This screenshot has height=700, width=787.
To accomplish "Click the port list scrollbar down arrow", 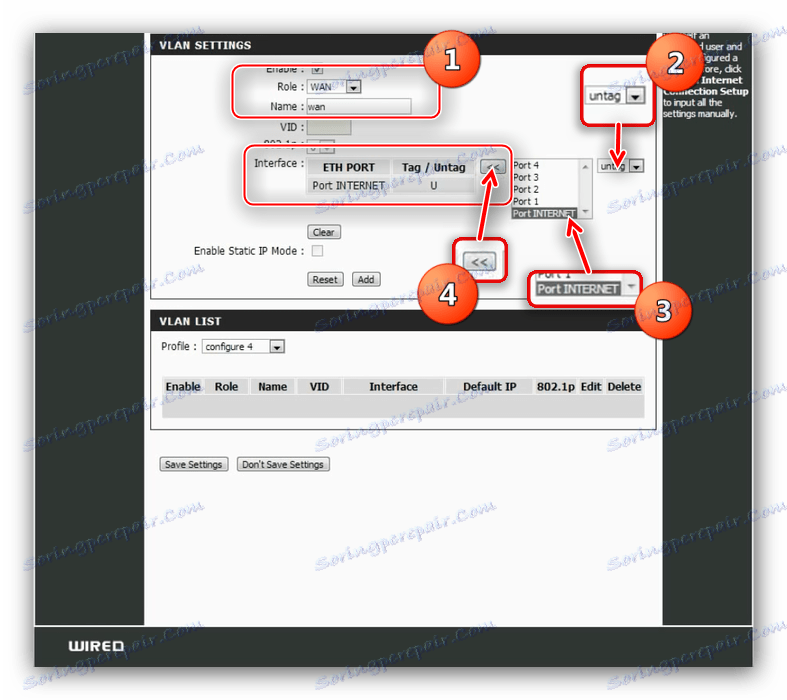I will 585,212.
